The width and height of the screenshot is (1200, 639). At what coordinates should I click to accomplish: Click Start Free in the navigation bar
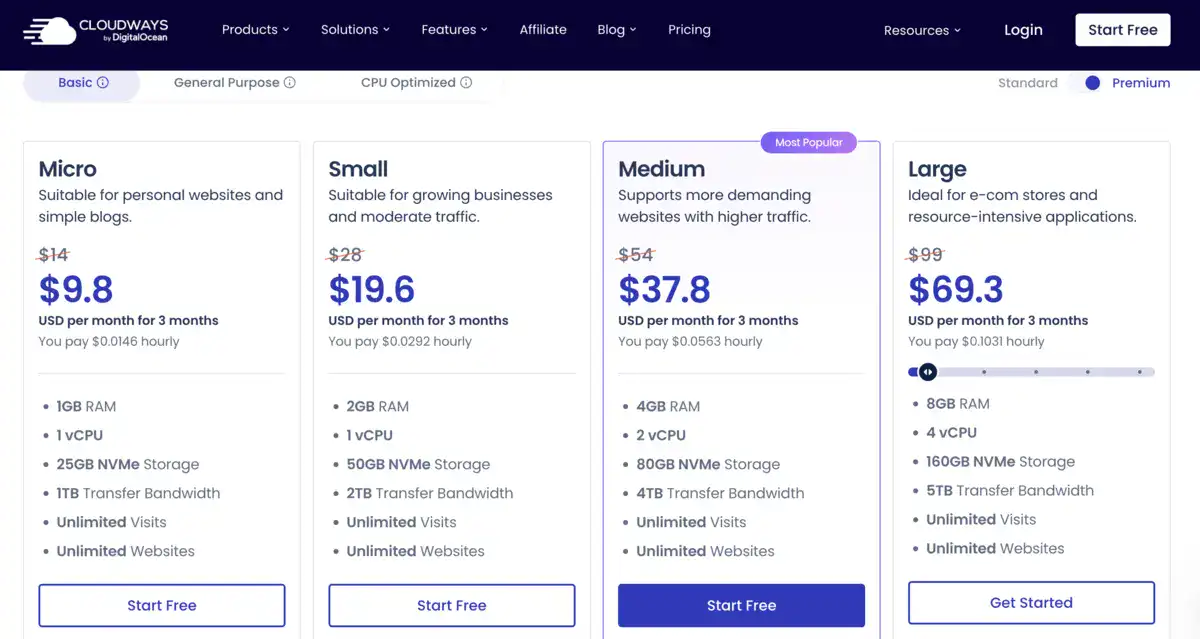tap(1122, 30)
